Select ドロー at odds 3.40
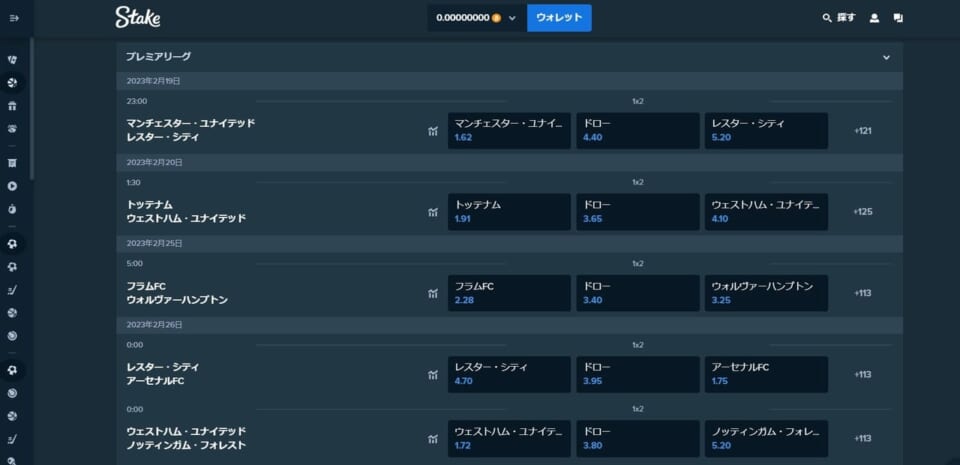Image resolution: width=960 pixels, height=465 pixels. [638, 294]
